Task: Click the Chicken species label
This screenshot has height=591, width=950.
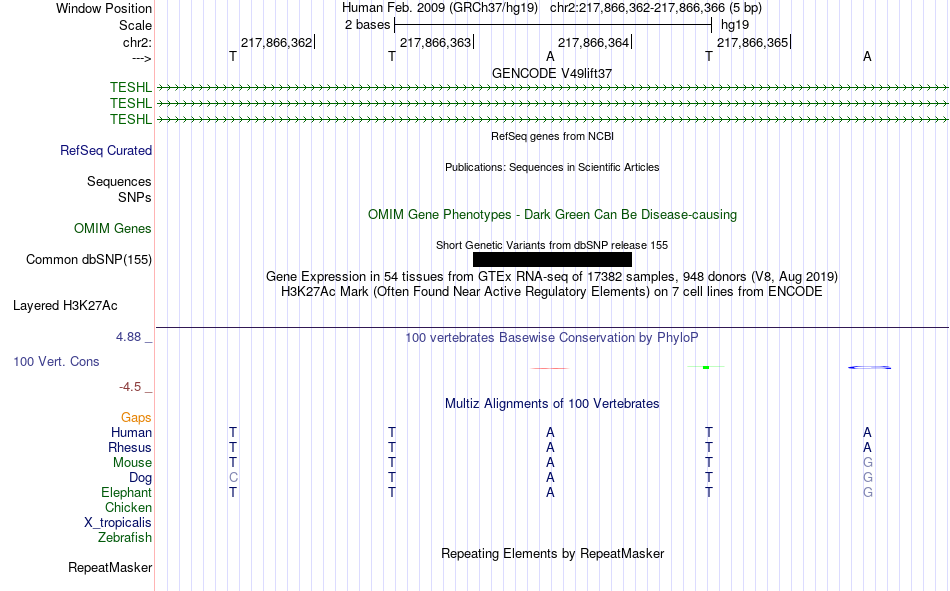Action: pos(128,507)
